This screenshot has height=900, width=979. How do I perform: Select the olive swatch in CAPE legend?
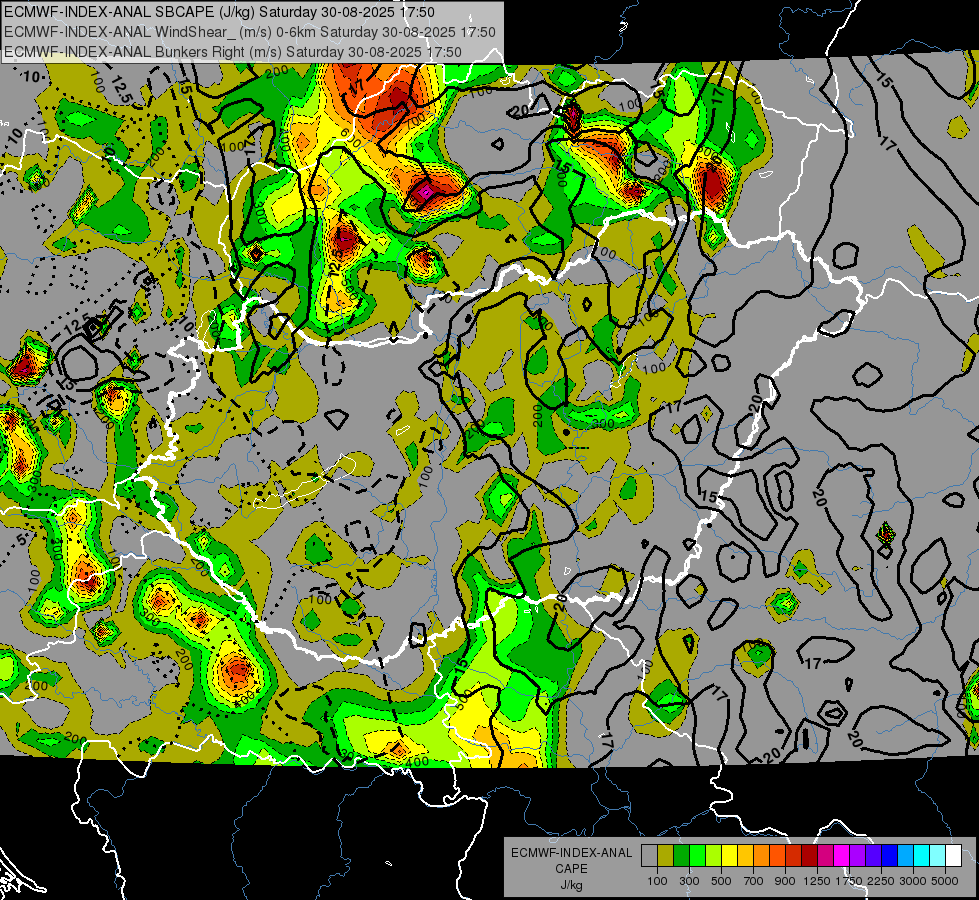click(665, 855)
